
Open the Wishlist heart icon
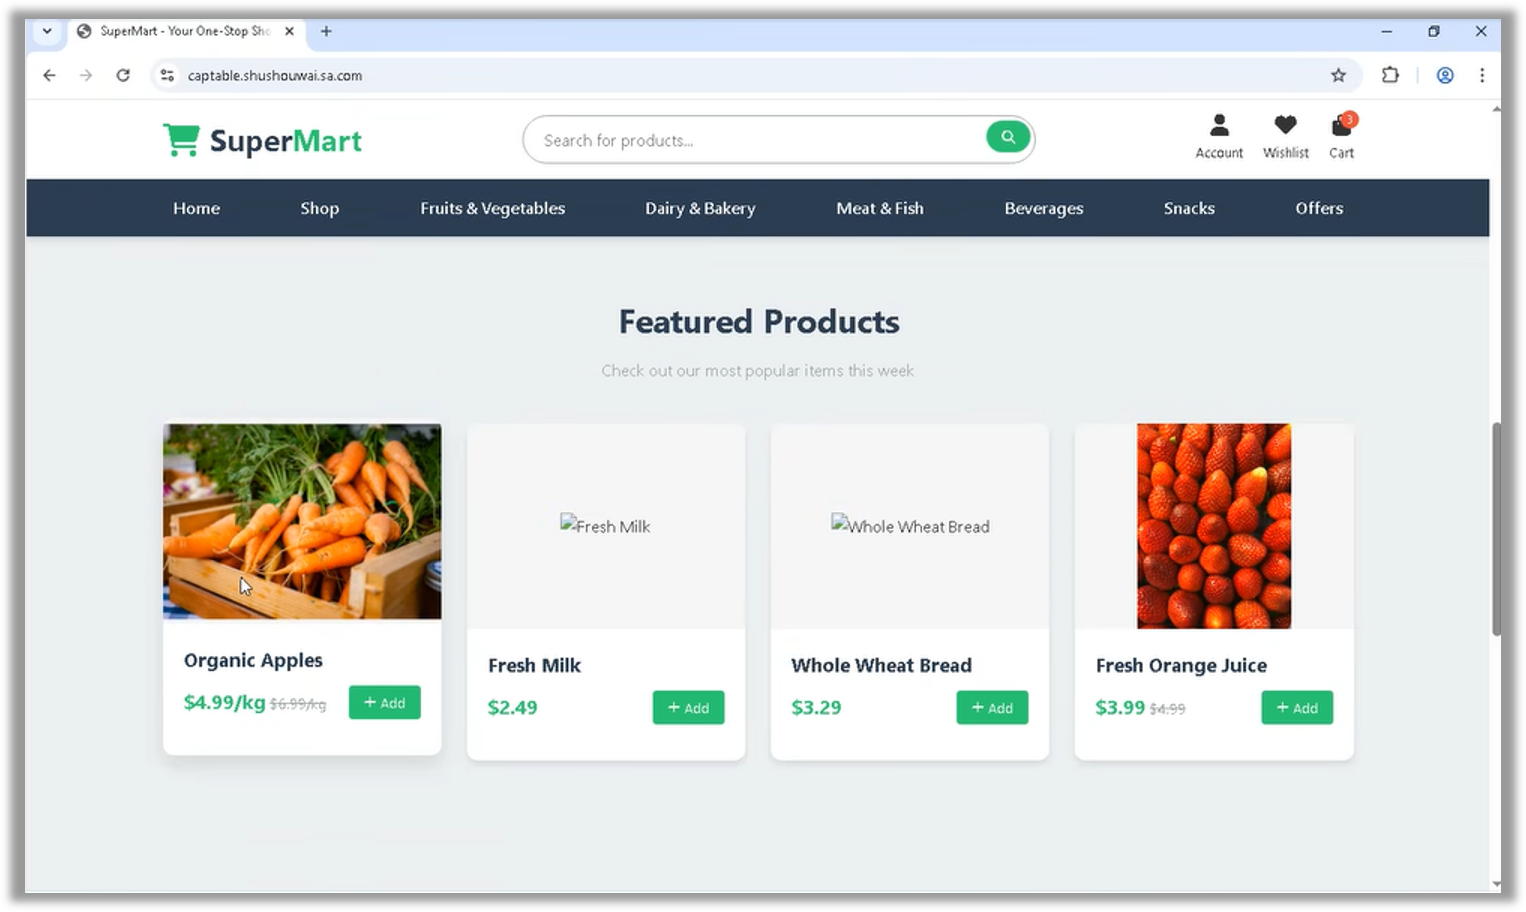pyautogui.click(x=1285, y=125)
